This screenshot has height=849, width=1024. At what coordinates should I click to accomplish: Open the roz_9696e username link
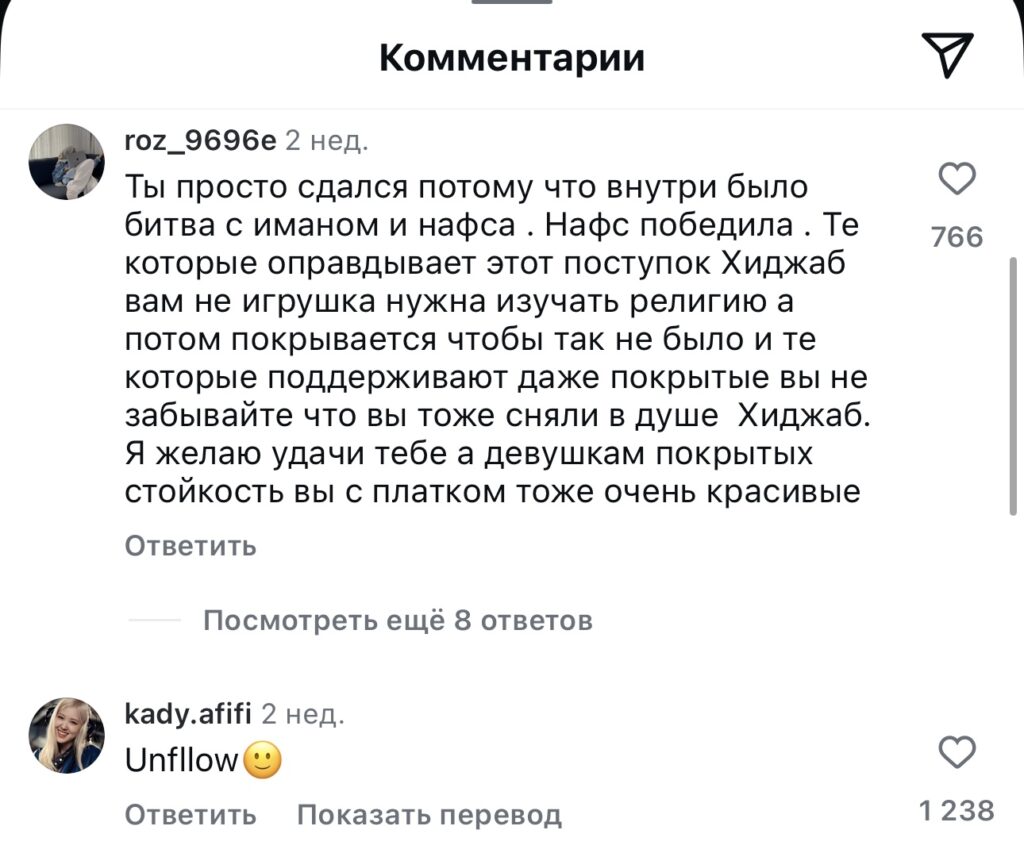pyautogui.click(x=200, y=141)
